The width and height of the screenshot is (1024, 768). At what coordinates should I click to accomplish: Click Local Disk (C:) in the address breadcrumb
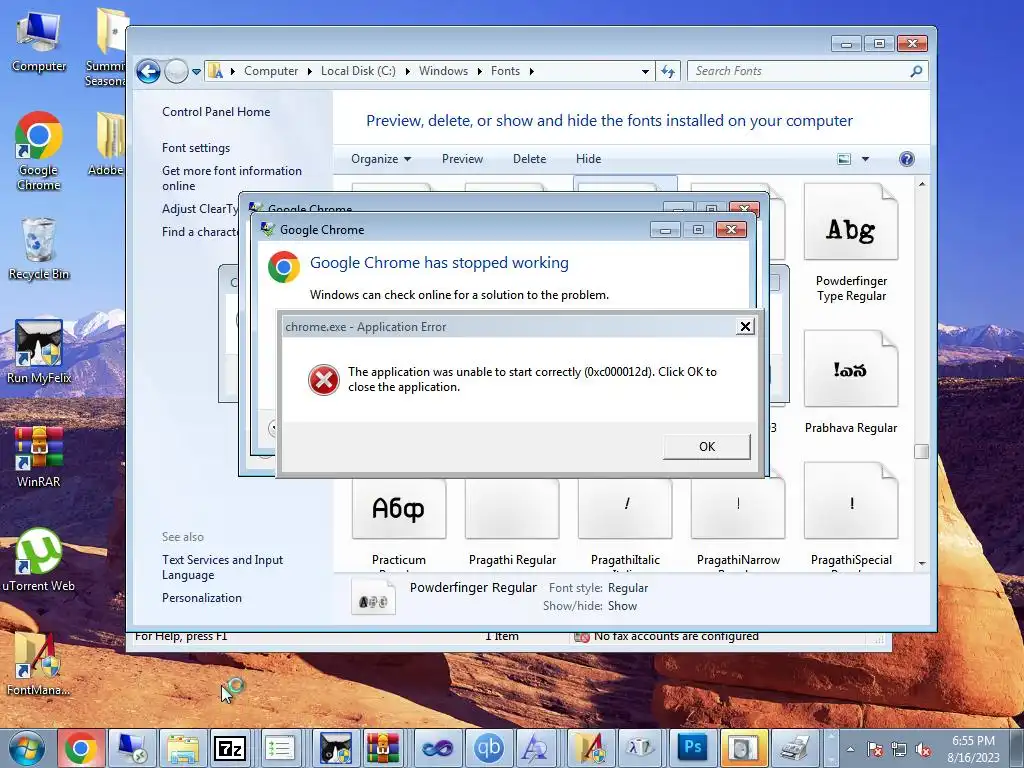click(358, 71)
